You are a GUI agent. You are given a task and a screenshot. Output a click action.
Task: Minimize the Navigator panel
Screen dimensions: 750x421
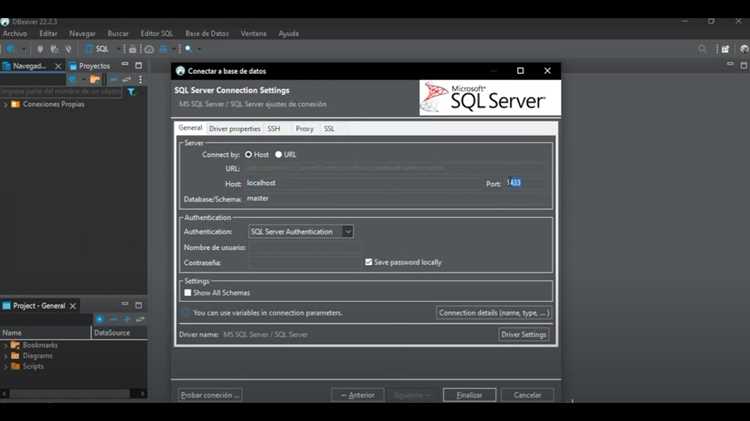pyautogui.click(x=125, y=65)
